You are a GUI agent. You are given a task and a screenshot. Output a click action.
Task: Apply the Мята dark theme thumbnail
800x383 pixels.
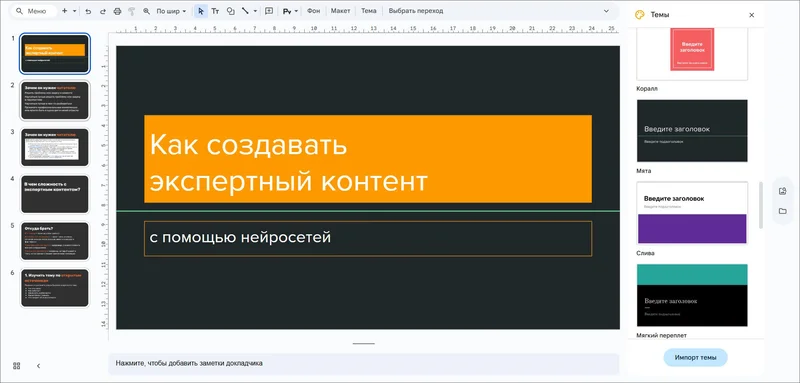pyautogui.click(x=692, y=131)
